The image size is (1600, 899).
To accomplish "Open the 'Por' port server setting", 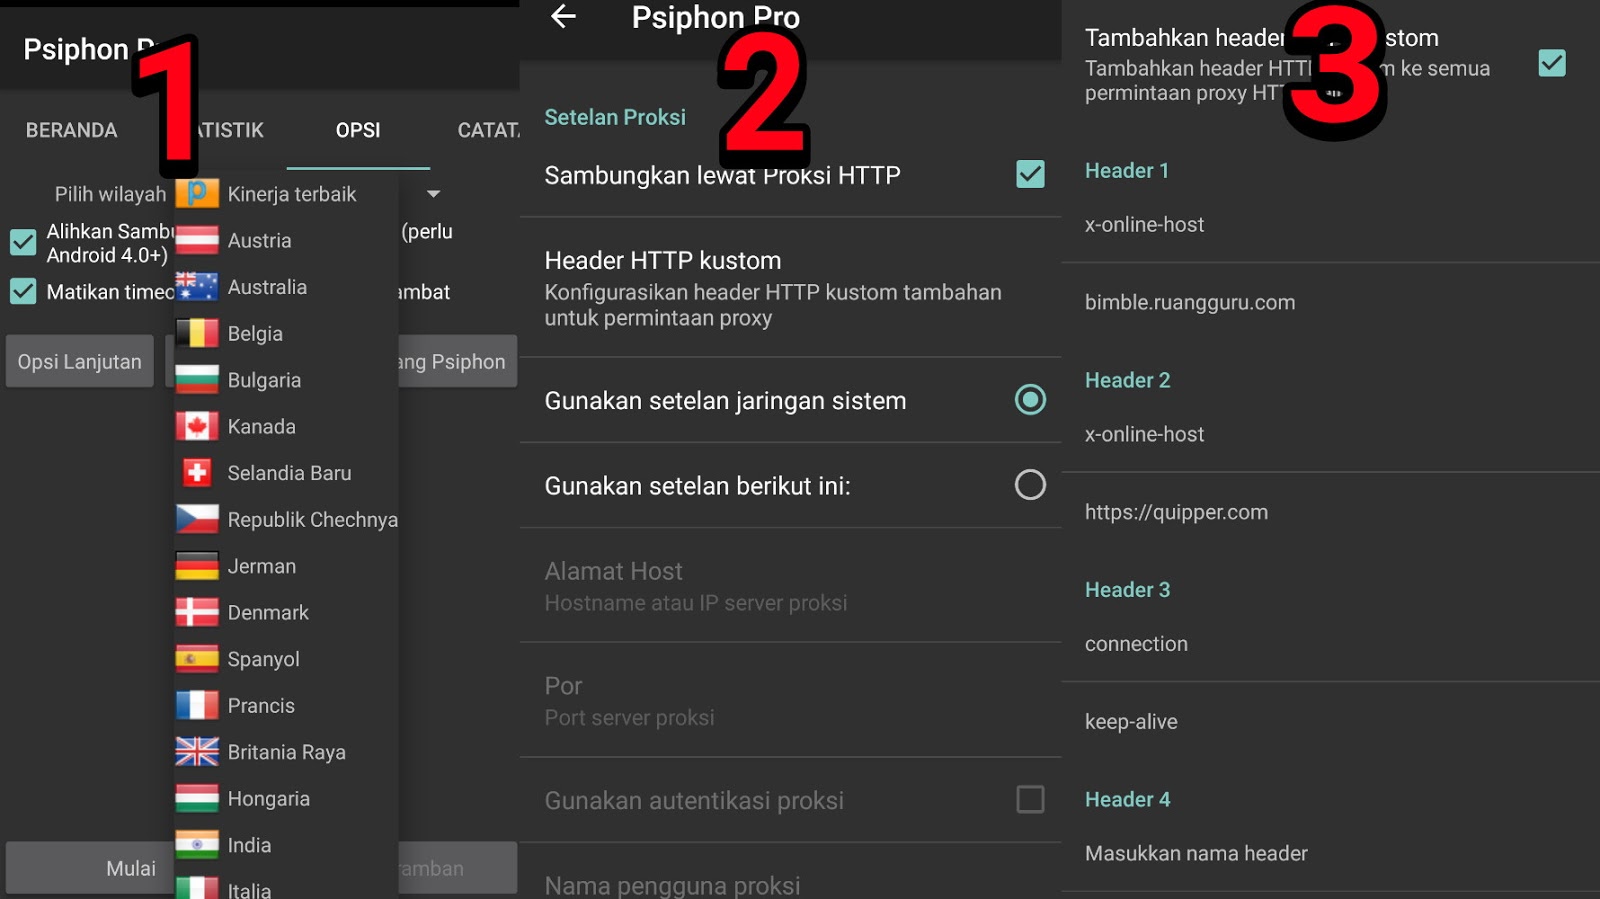I will (790, 701).
